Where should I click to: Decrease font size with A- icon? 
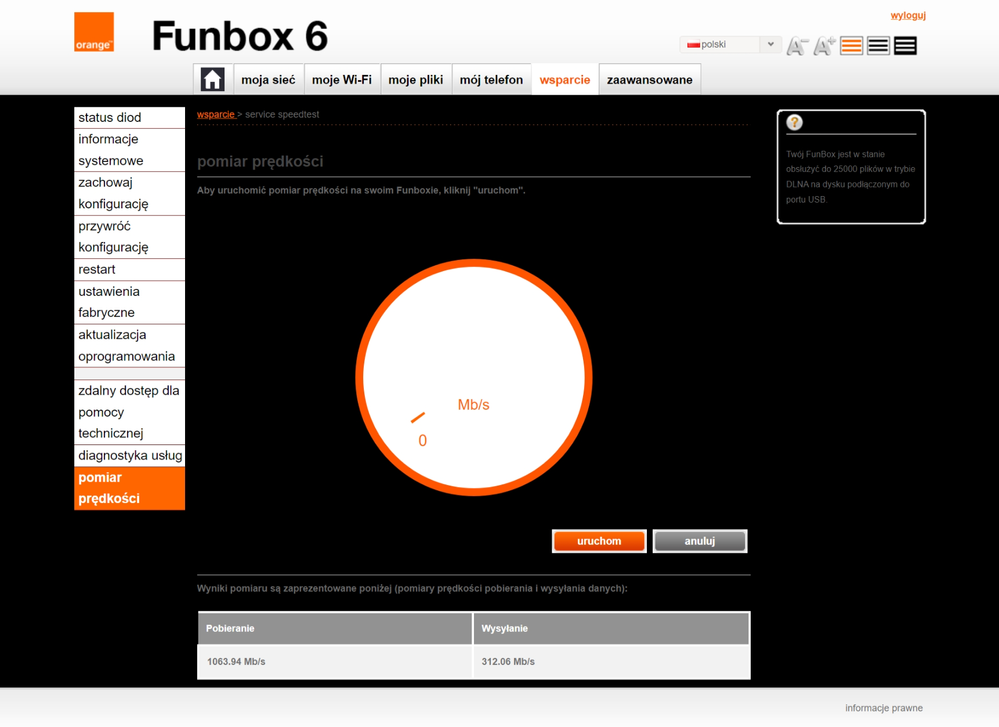797,46
